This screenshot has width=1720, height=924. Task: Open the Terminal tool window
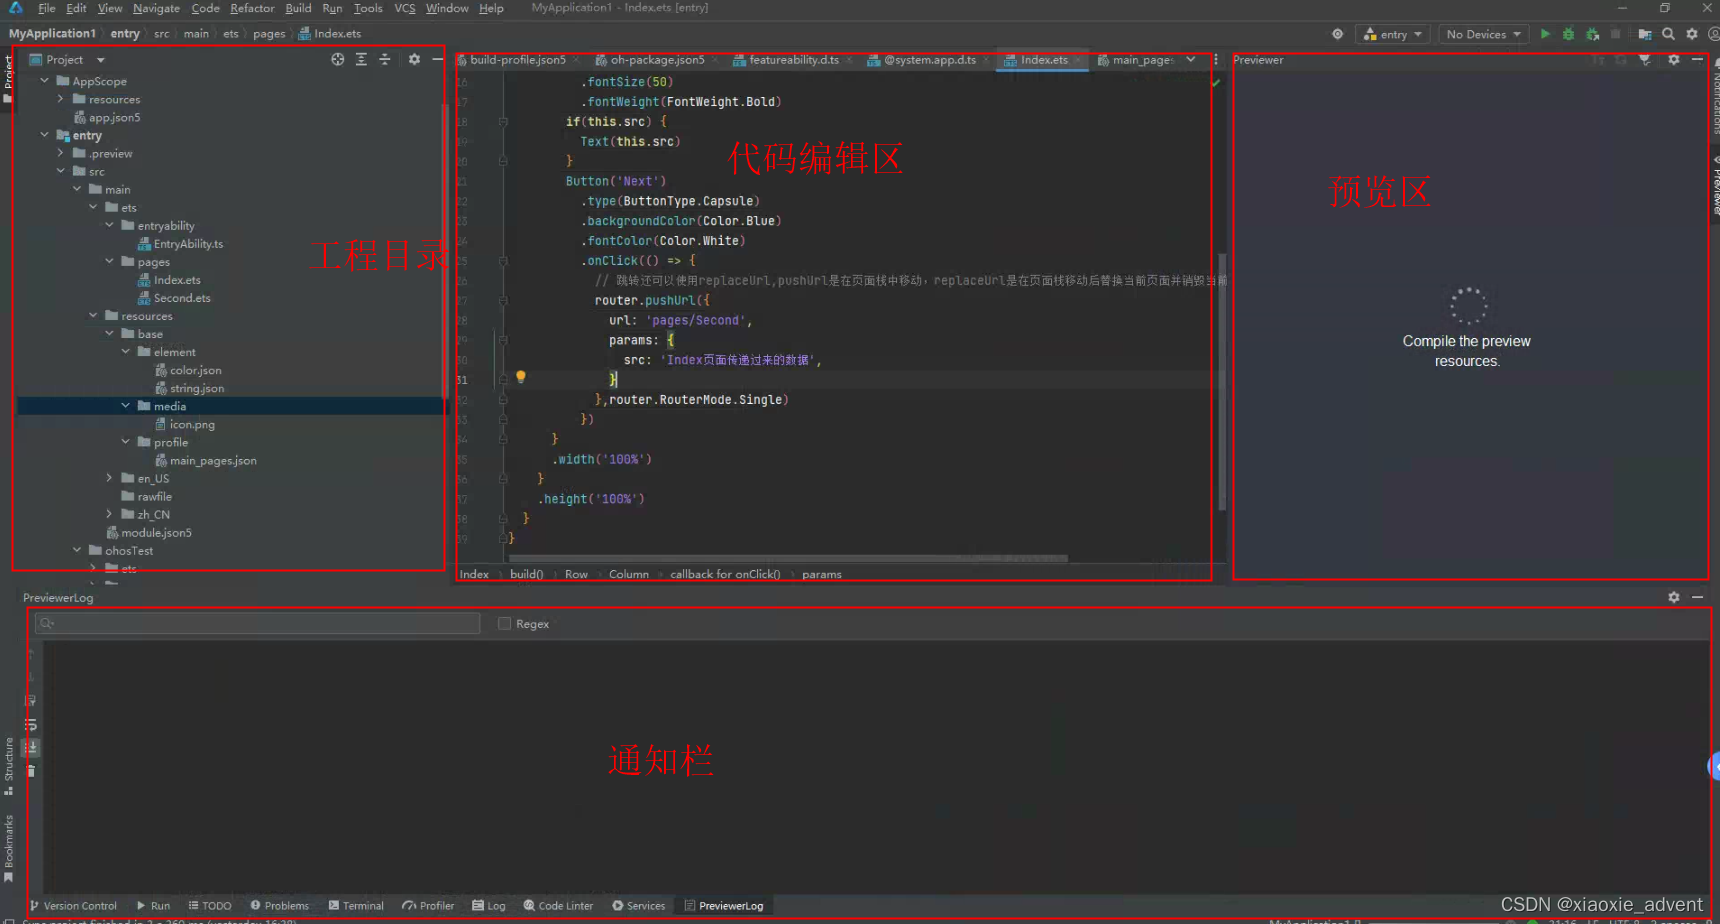tap(356, 906)
